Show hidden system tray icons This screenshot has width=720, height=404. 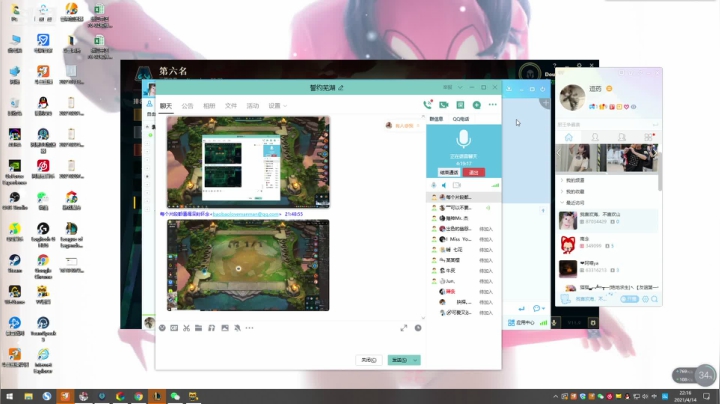pos(555,396)
